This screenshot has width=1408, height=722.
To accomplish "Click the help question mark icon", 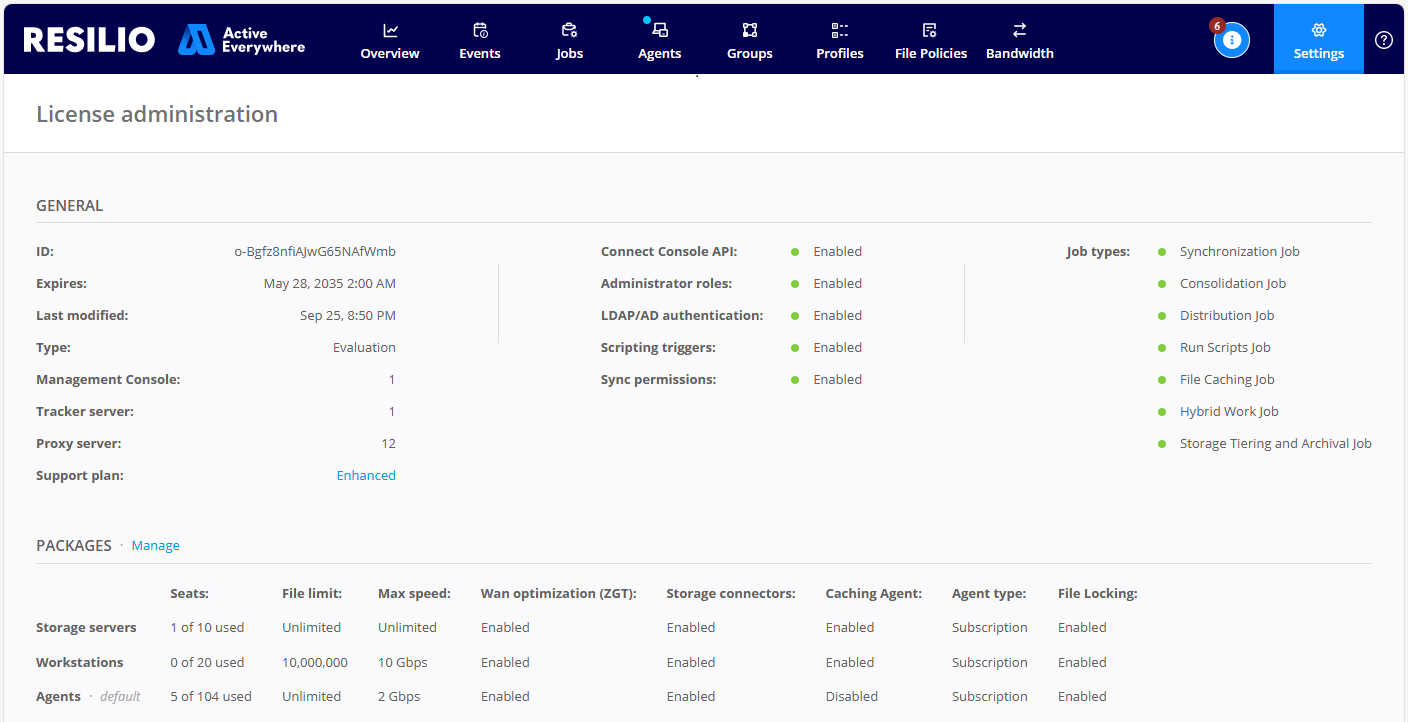I will (x=1383, y=39).
